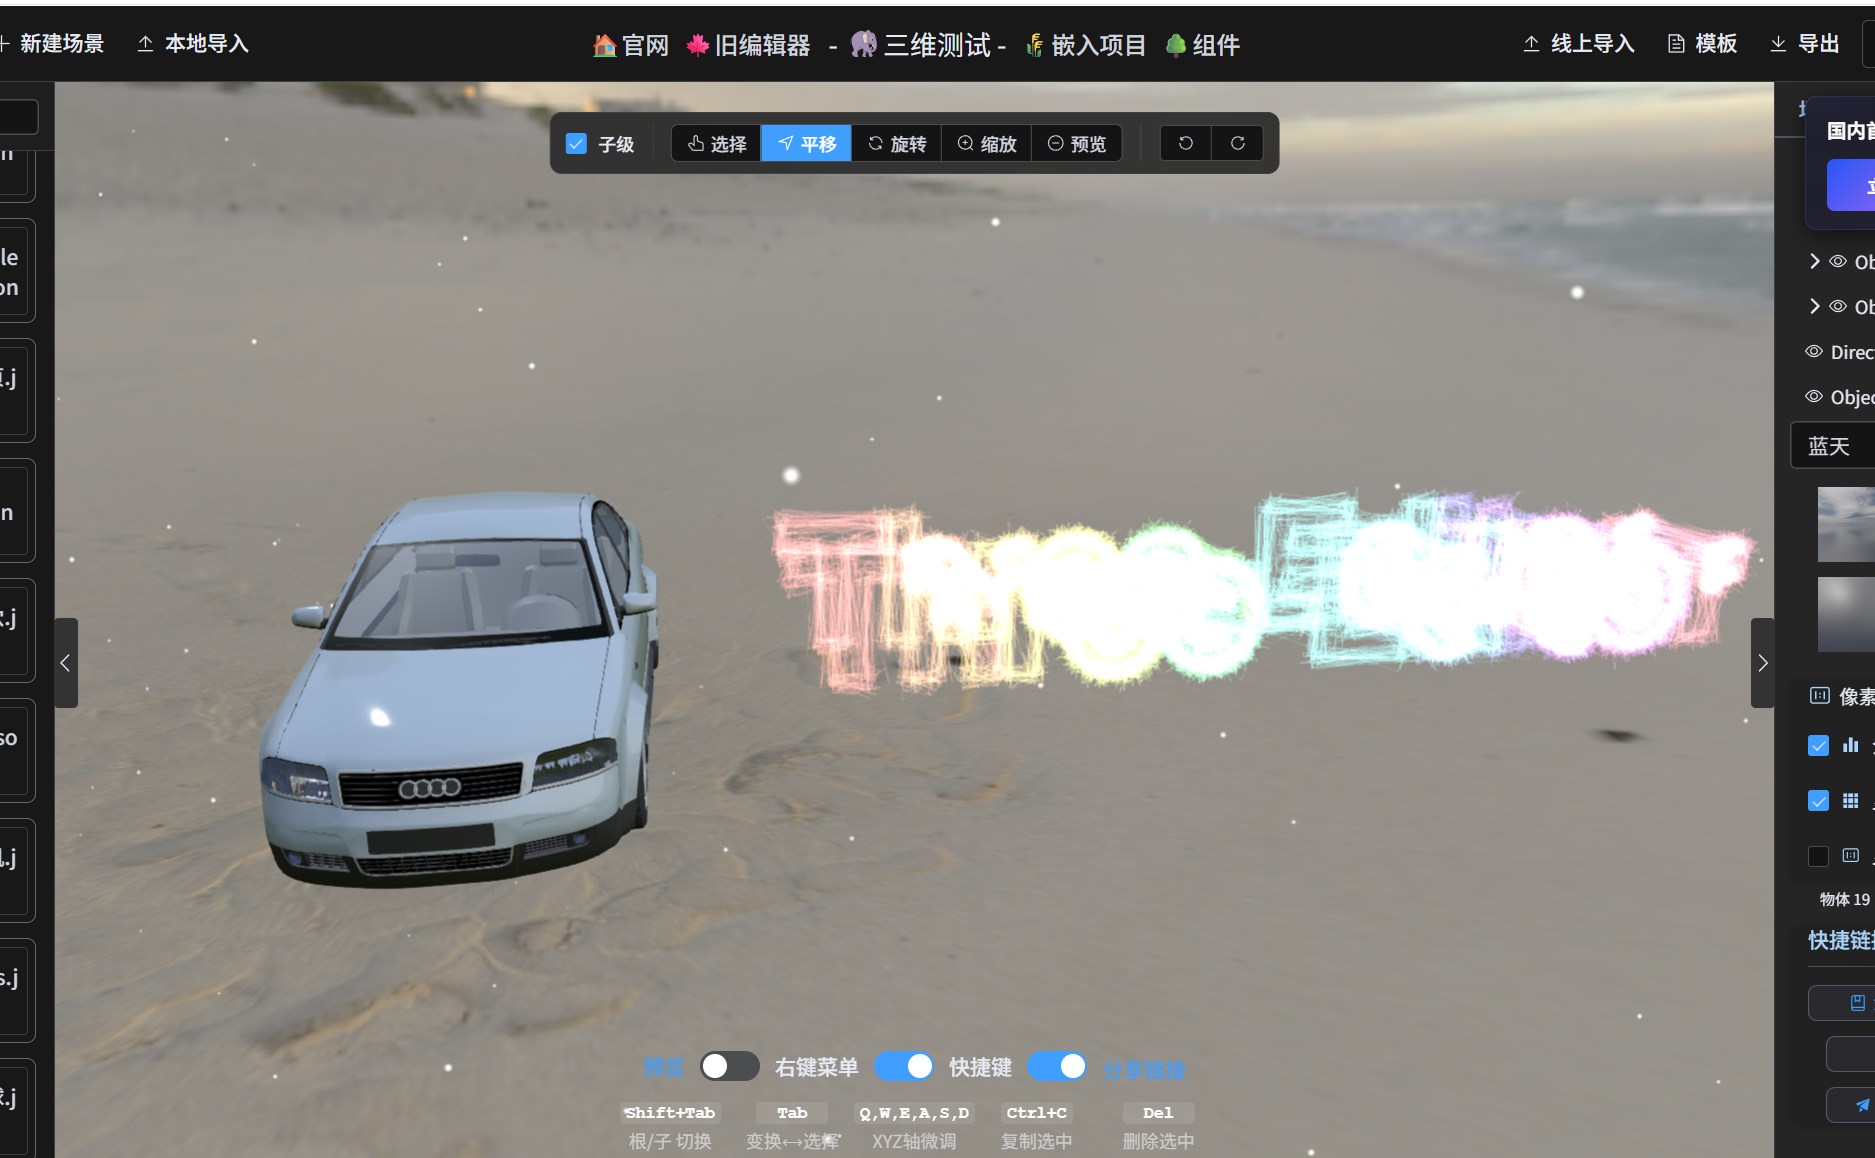Toggle the switch between 预览 and 右键菜单
This screenshot has height=1158, width=1875.
coord(729,1066)
